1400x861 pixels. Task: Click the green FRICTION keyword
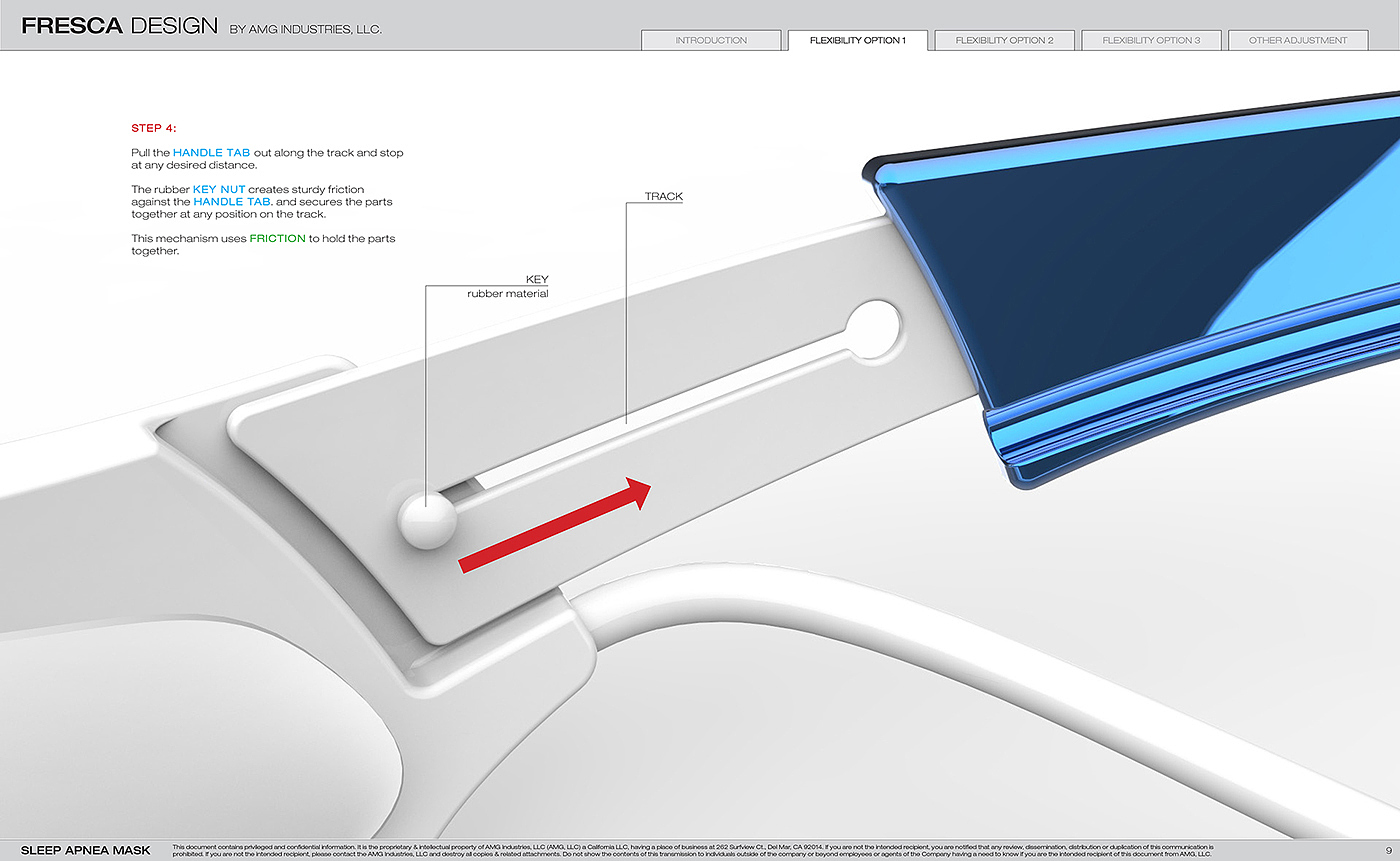pos(277,239)
